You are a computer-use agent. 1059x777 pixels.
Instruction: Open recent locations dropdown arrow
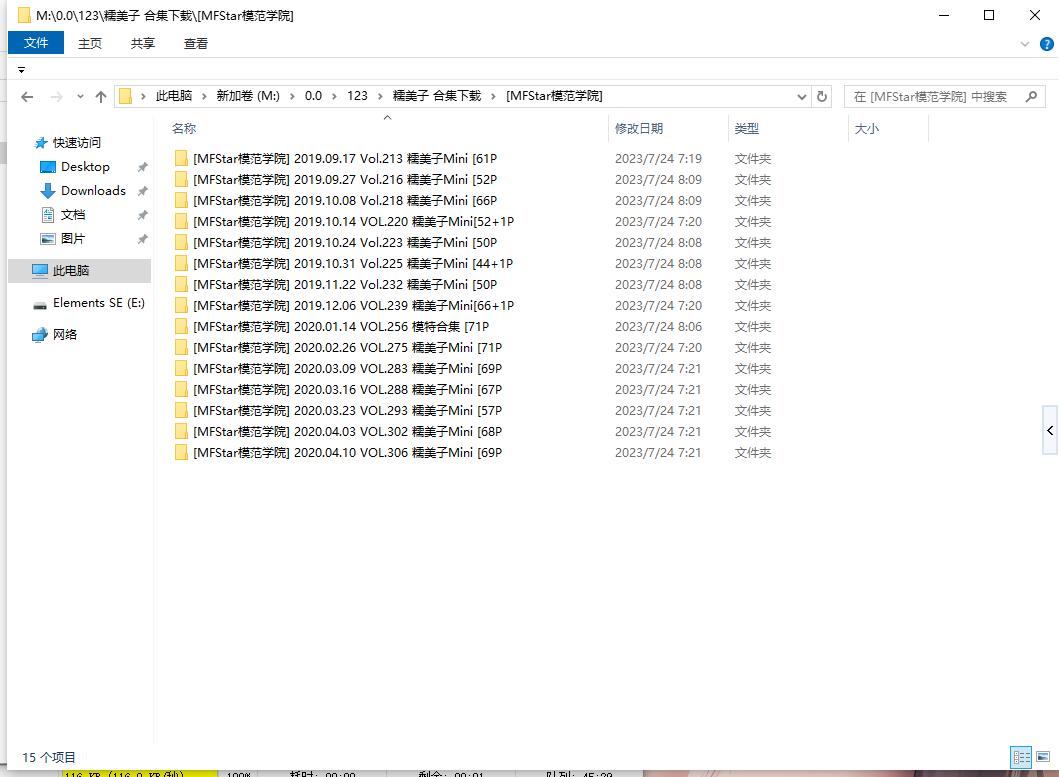pos(80,97)
